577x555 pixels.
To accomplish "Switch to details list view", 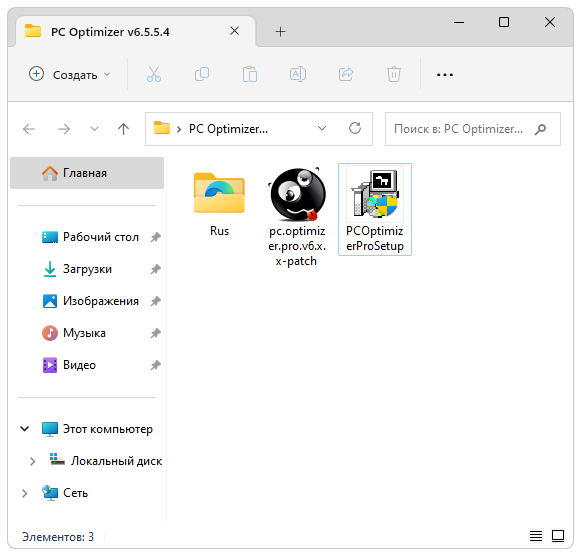I will (x=536, y=536).
